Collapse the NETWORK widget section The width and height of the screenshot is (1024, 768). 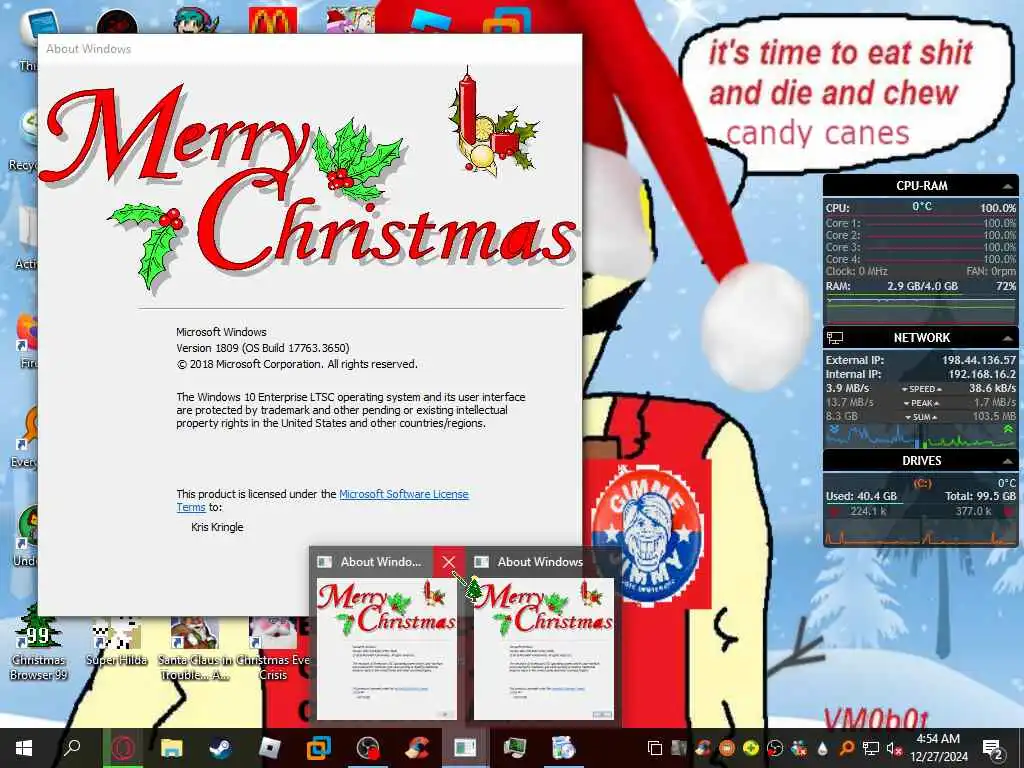pos(1007,338)
